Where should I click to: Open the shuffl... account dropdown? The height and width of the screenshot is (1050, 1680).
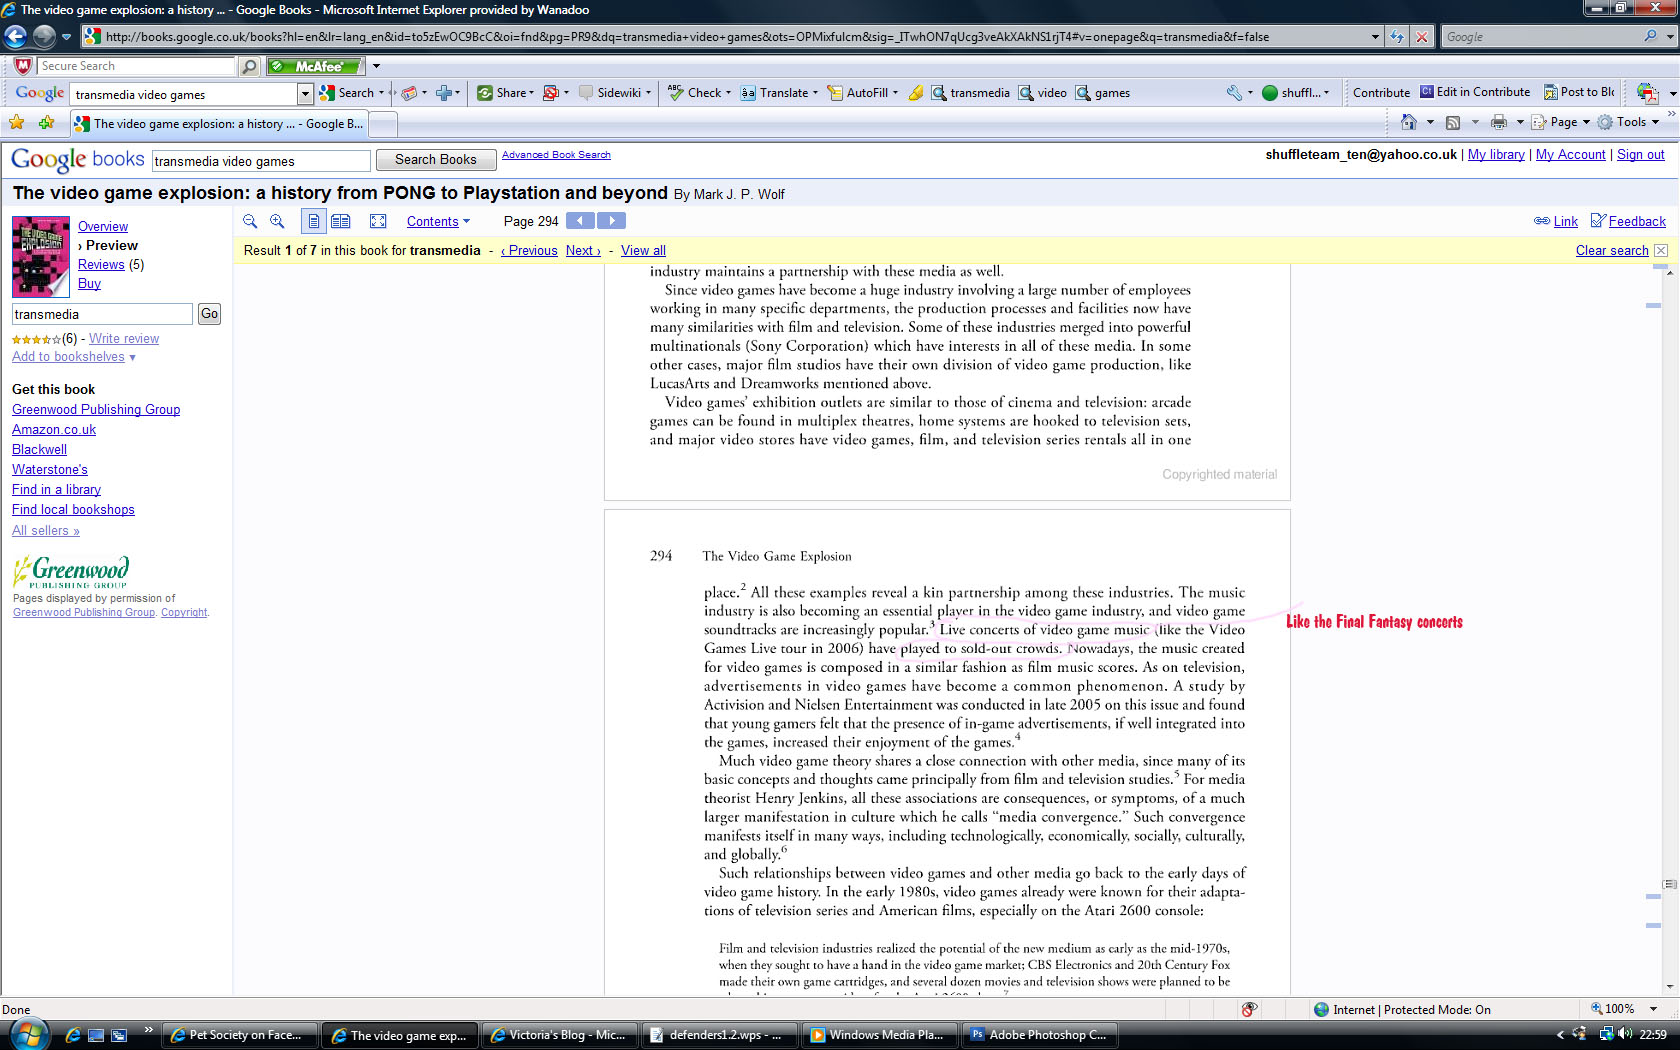[1296, 93]
